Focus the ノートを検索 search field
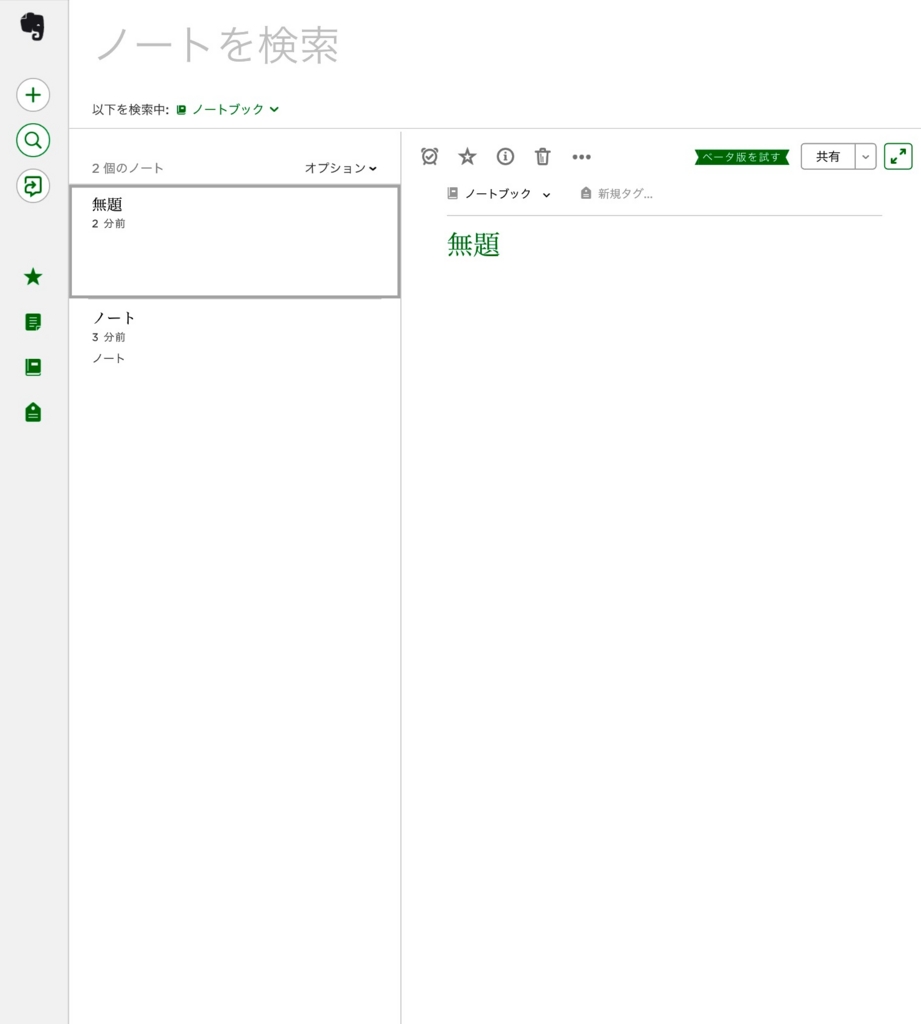Image resolution: width=921 pixels, height=1024 pixels. (218, 46)
